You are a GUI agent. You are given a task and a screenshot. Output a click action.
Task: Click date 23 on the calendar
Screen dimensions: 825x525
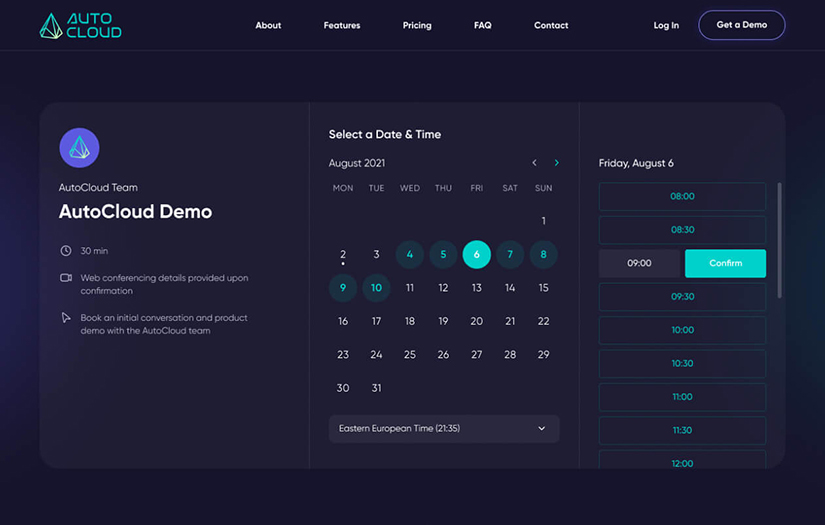(x=343, y=355)
